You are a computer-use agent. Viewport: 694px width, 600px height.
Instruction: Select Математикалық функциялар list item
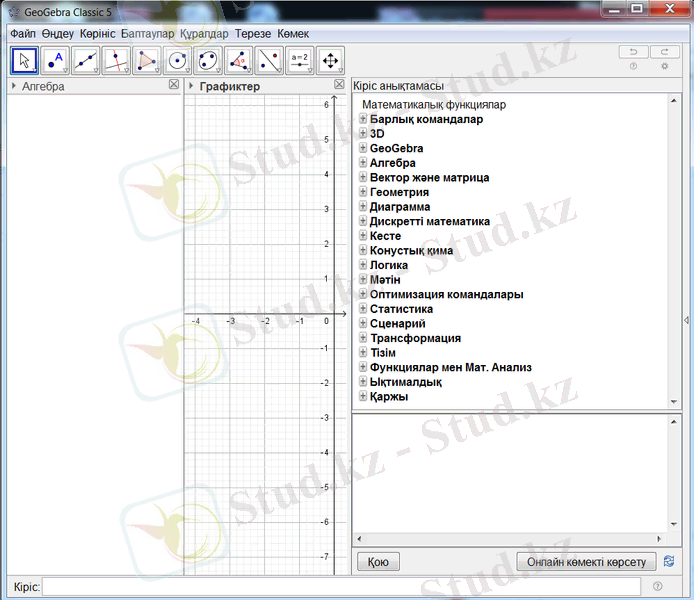click(x=434, y=104)
